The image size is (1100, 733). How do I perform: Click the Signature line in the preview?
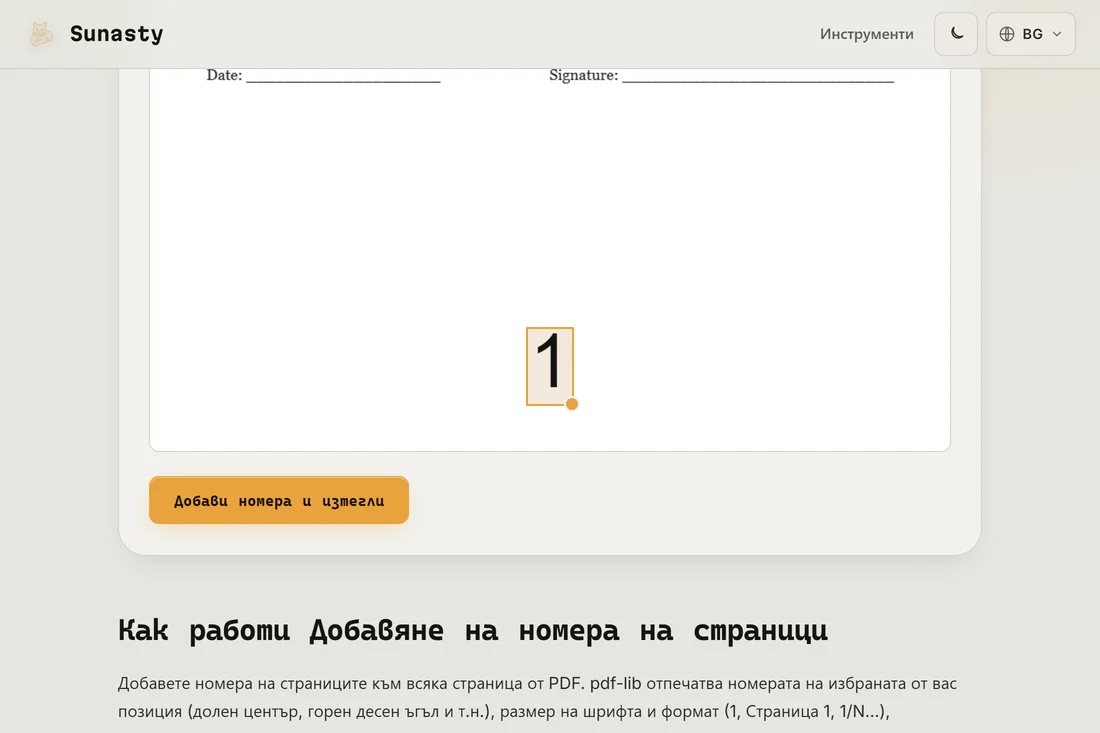point(721,75)
